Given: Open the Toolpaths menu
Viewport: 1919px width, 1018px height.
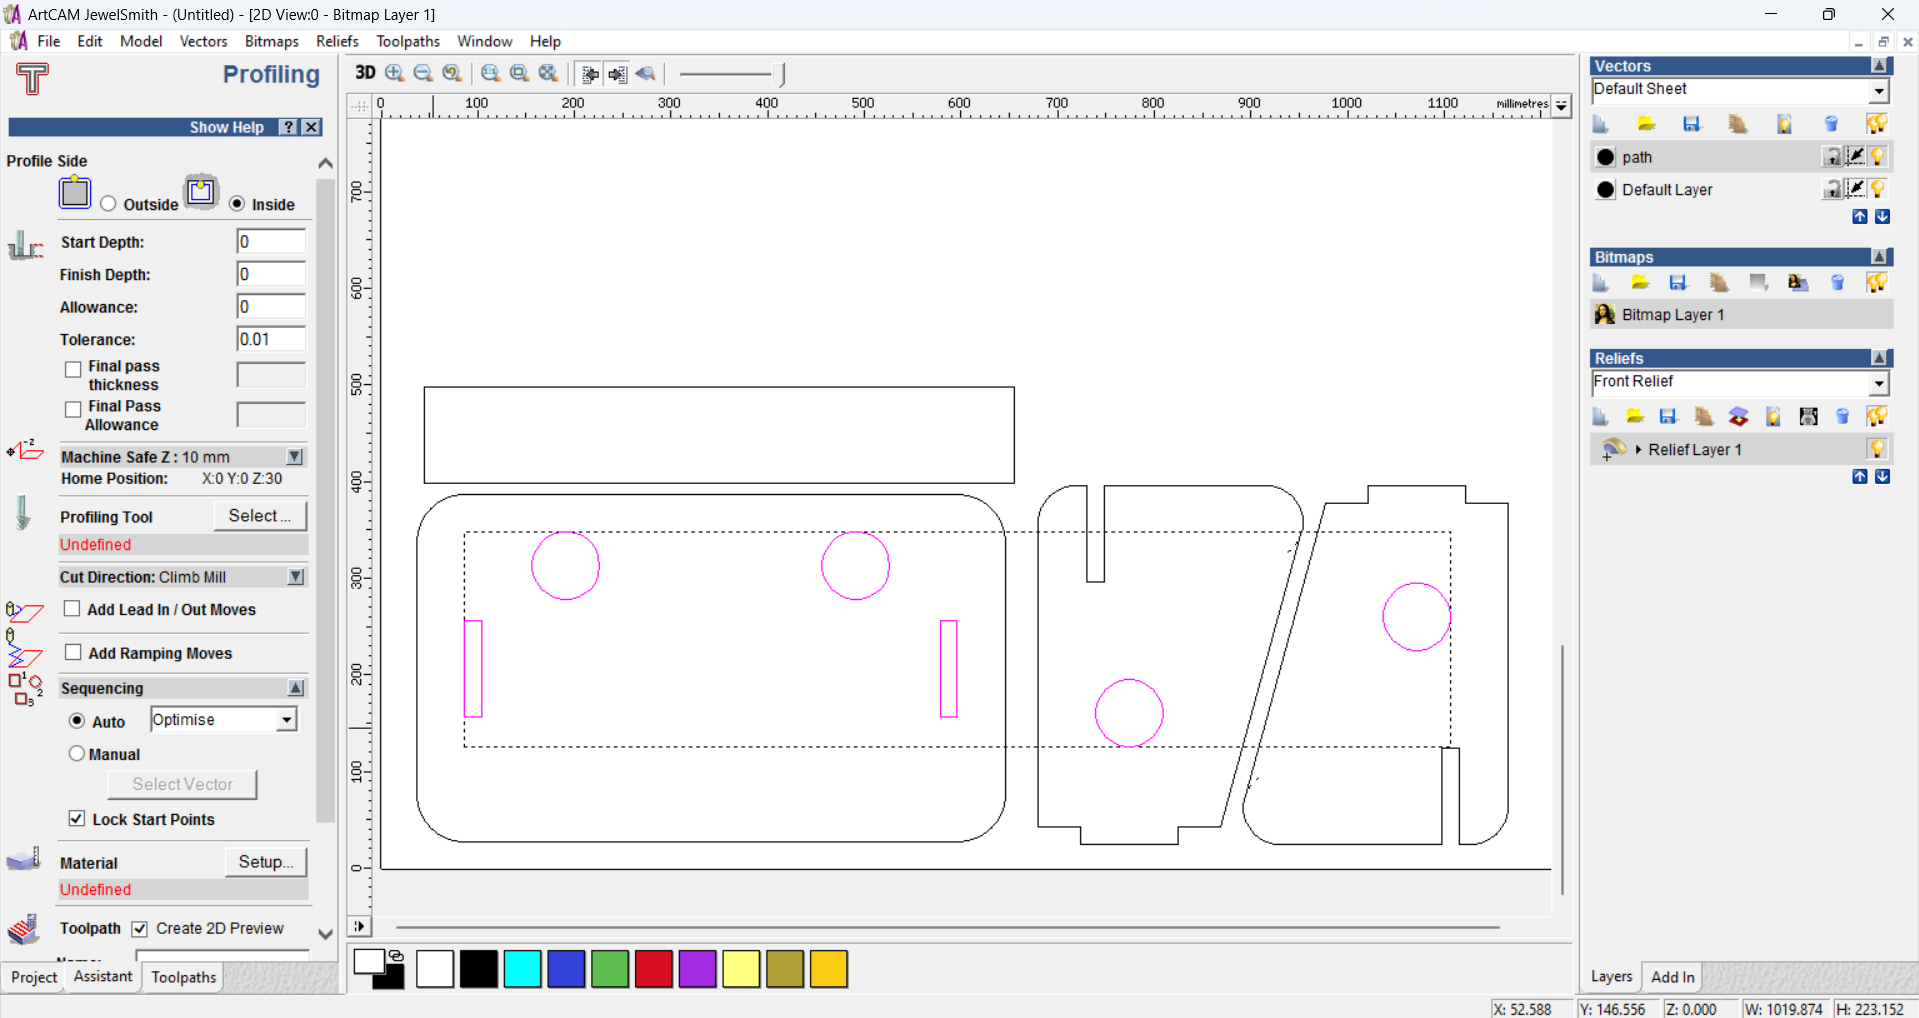Looking at the screenshot, I should click(x=407, y=41).
